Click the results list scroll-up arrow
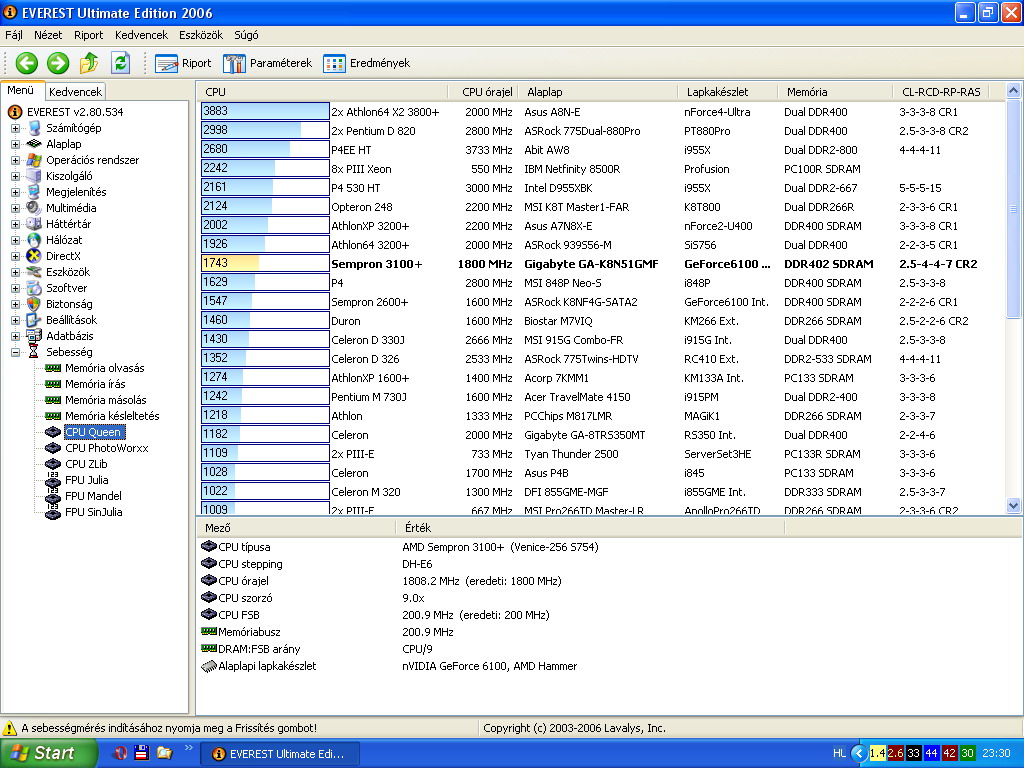Image resolution: width=1024 pixels, height=768 pixels. coord(1014,90)
